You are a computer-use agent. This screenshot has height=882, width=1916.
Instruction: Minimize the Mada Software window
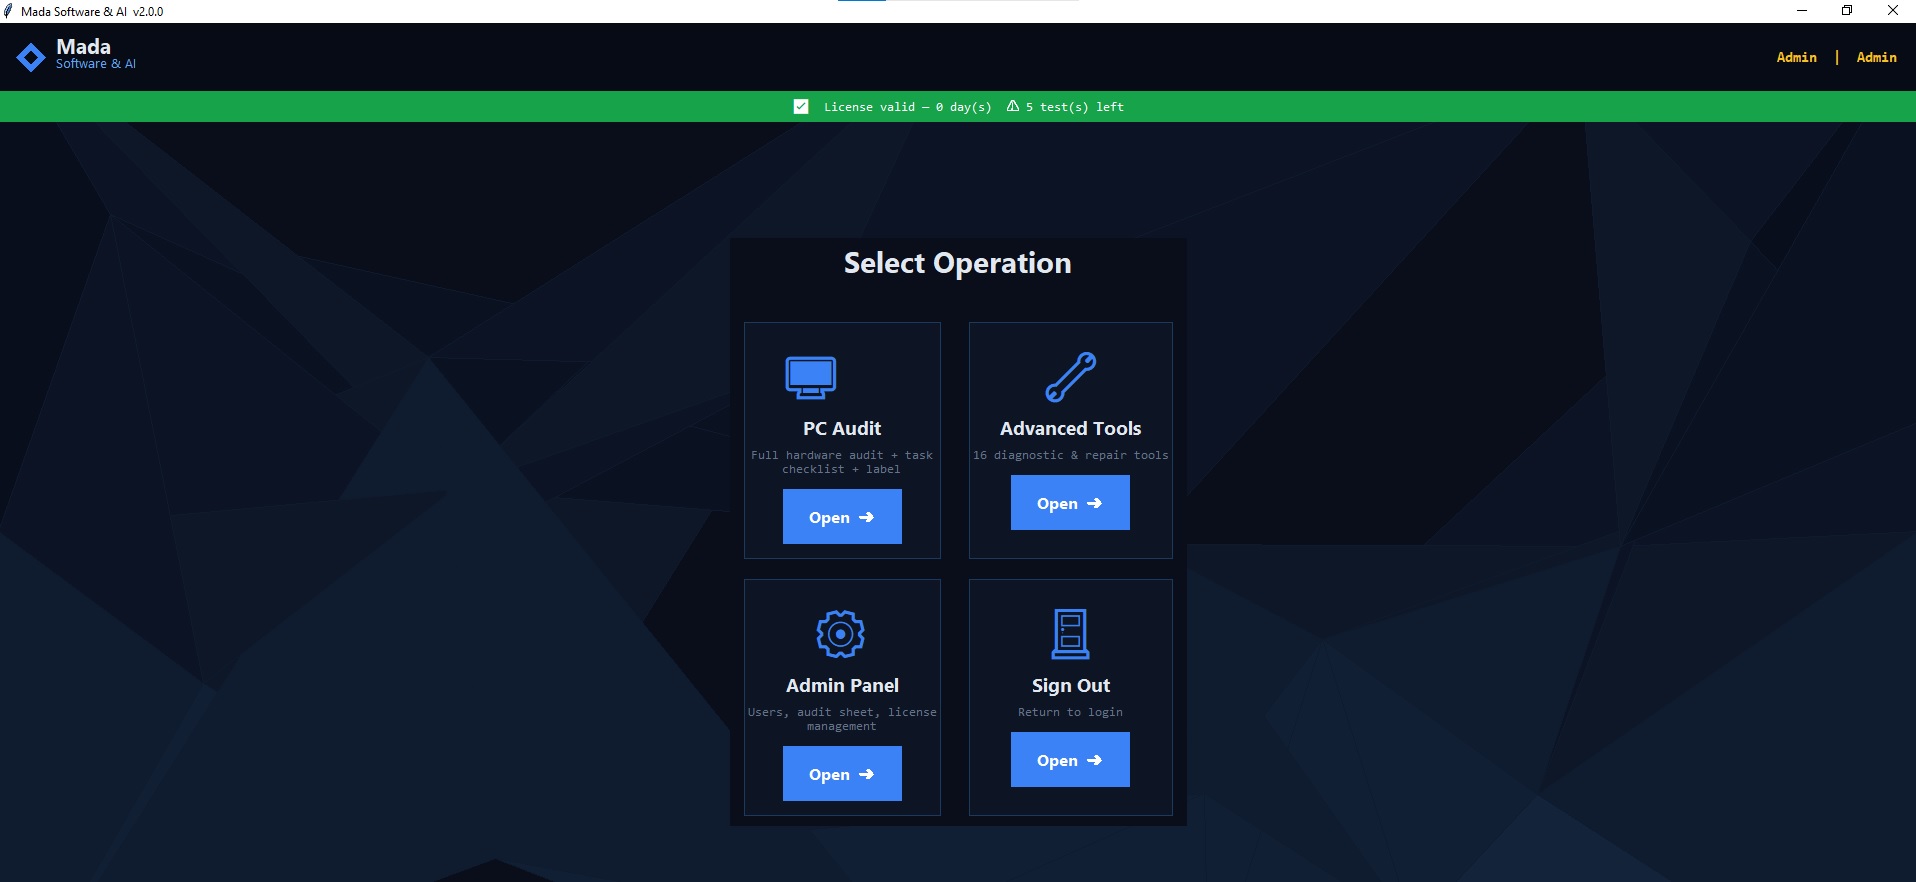(1802, 11)
